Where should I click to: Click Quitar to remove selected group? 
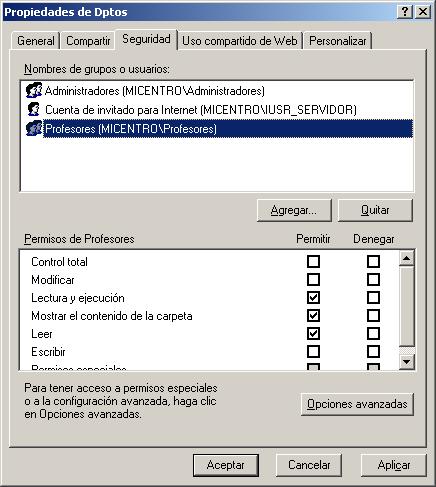coord(375,210)
